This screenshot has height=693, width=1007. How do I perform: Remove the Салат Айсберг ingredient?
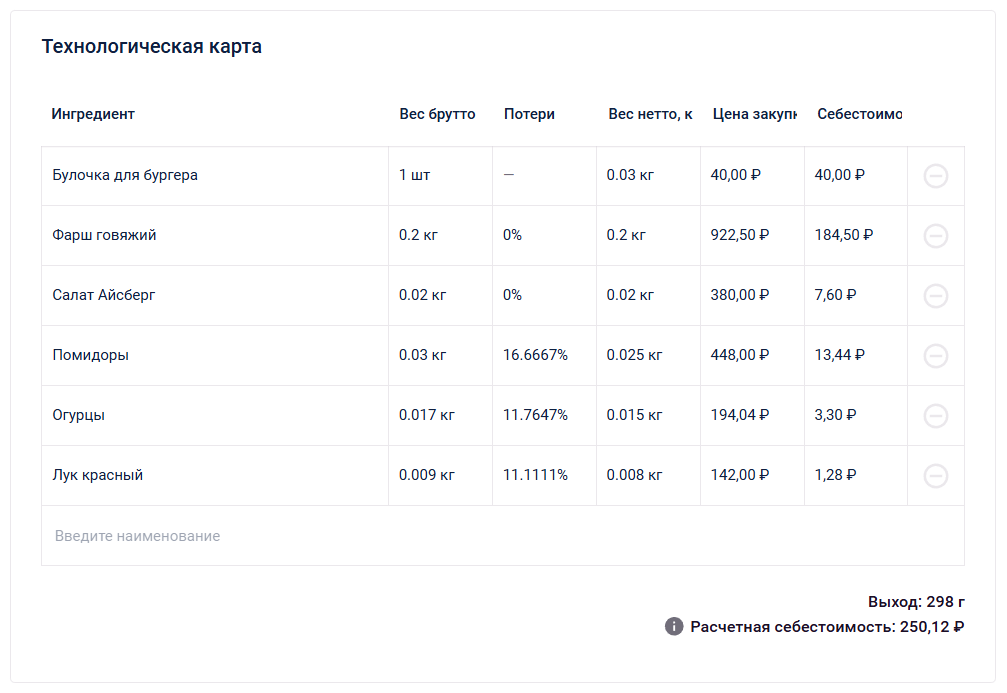pos(936,296)
